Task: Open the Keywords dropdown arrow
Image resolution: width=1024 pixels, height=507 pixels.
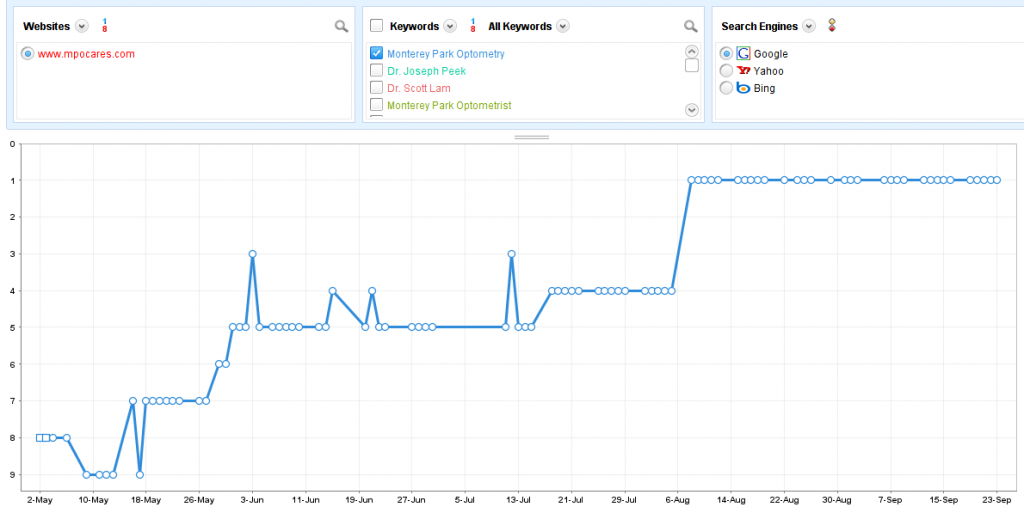Action: [x=450, y=26]
